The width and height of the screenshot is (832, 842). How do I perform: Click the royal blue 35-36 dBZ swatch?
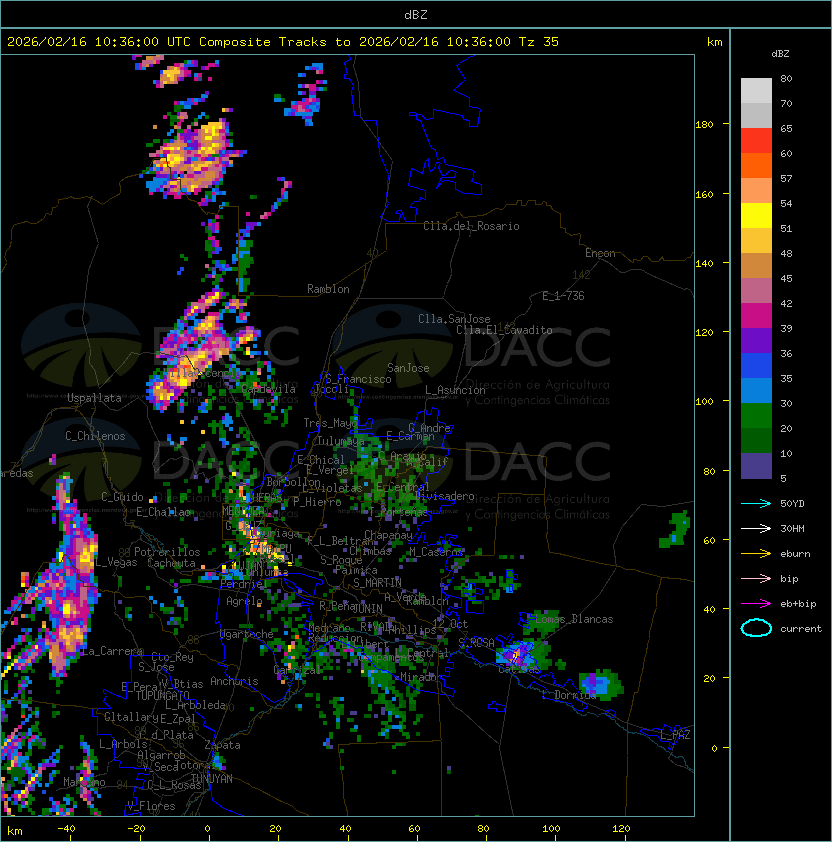click(x=756, y=366)
